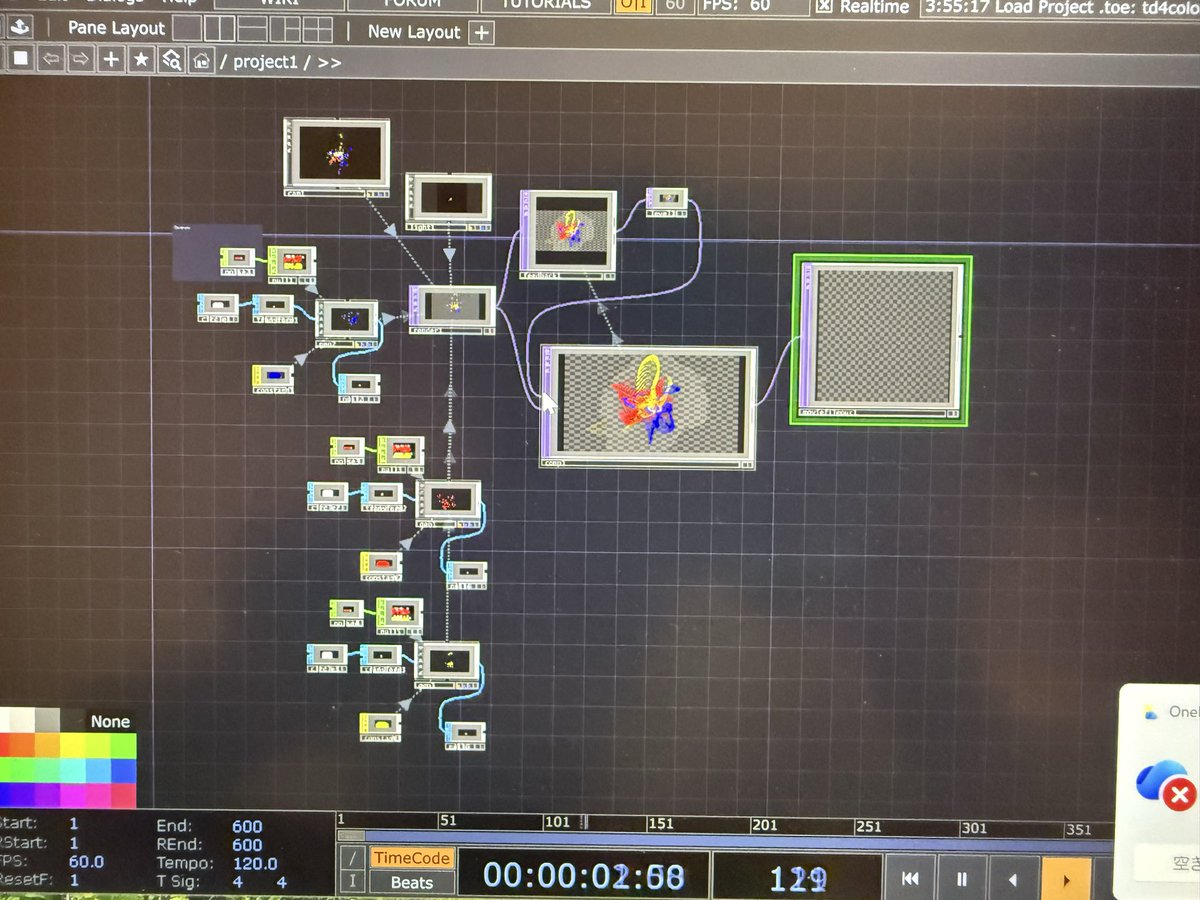The width and height of the screenshot is (1200, 900).
Task: Click the New Layout plus button
Action: [x=482, y=32]
